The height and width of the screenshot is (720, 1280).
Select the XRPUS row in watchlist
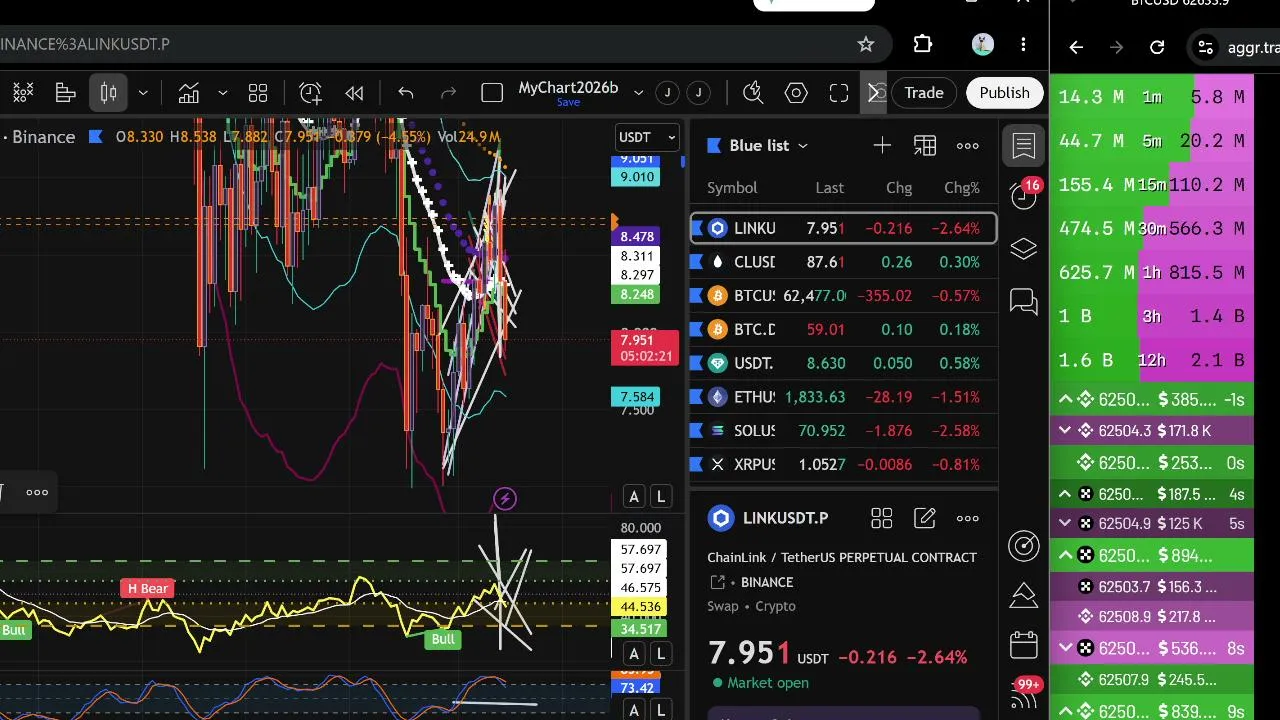844,464
